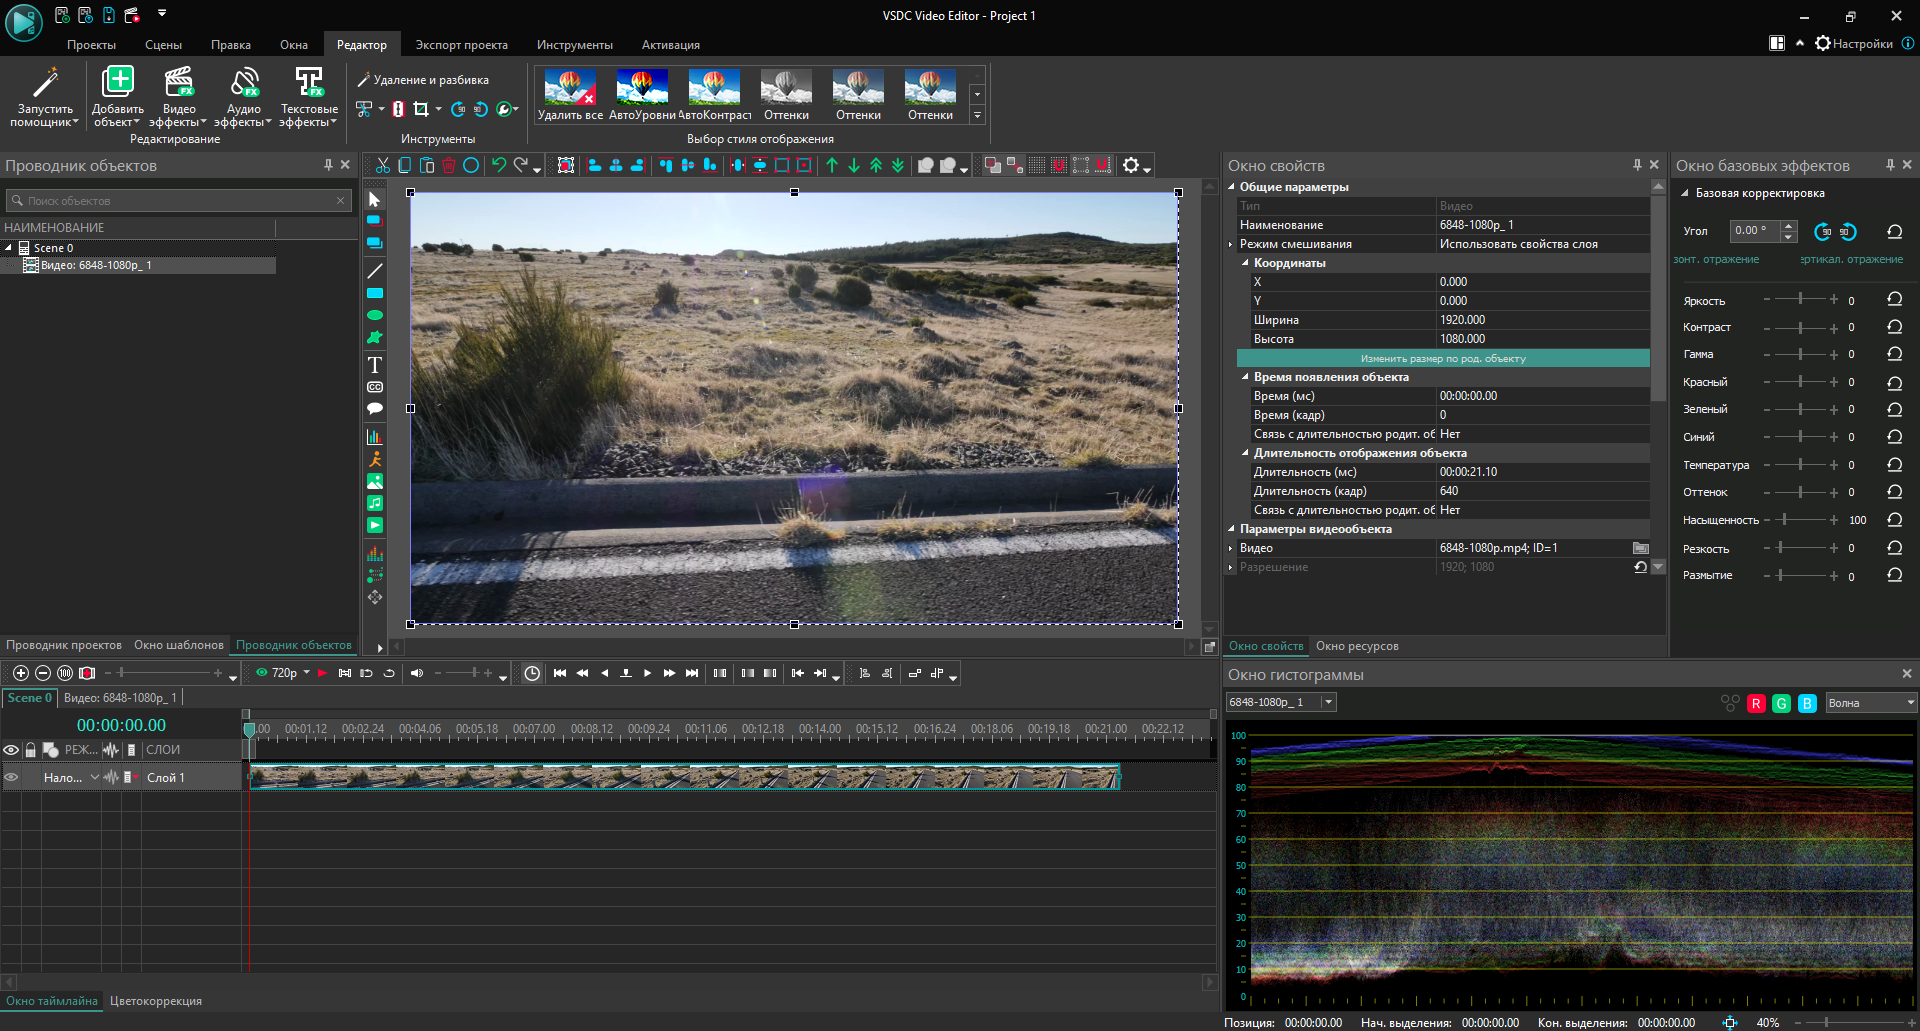Click the red trash delete icon
Screen dimensions: 1920x1031
pyautogui.click(x=449, y=165)
